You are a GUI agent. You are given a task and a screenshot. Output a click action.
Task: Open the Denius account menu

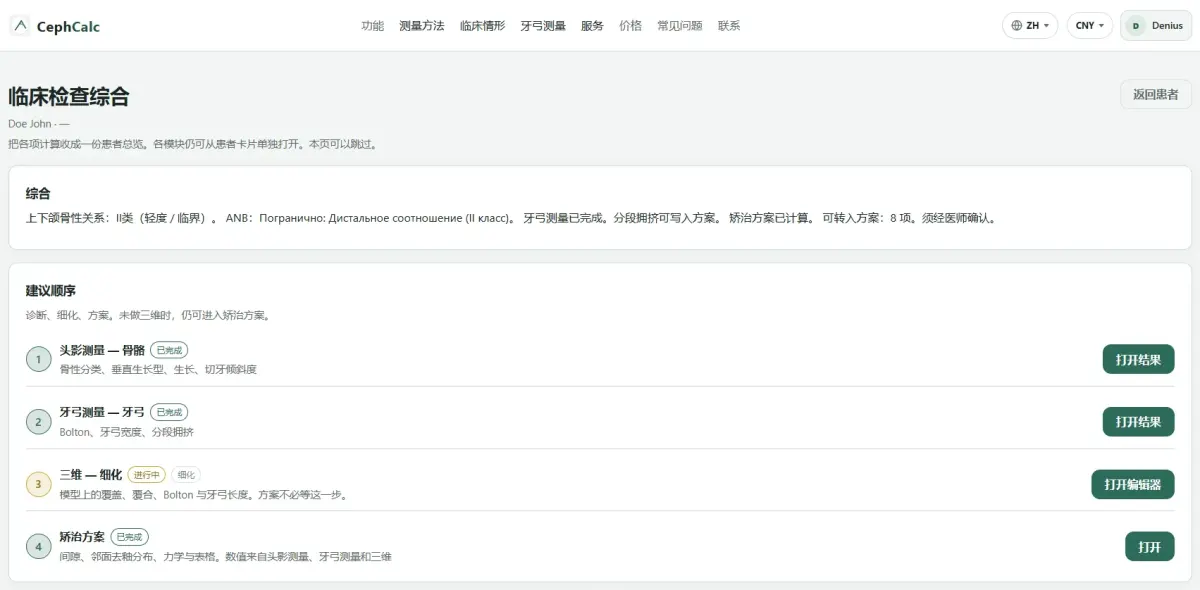click(x=1156, y=26)
